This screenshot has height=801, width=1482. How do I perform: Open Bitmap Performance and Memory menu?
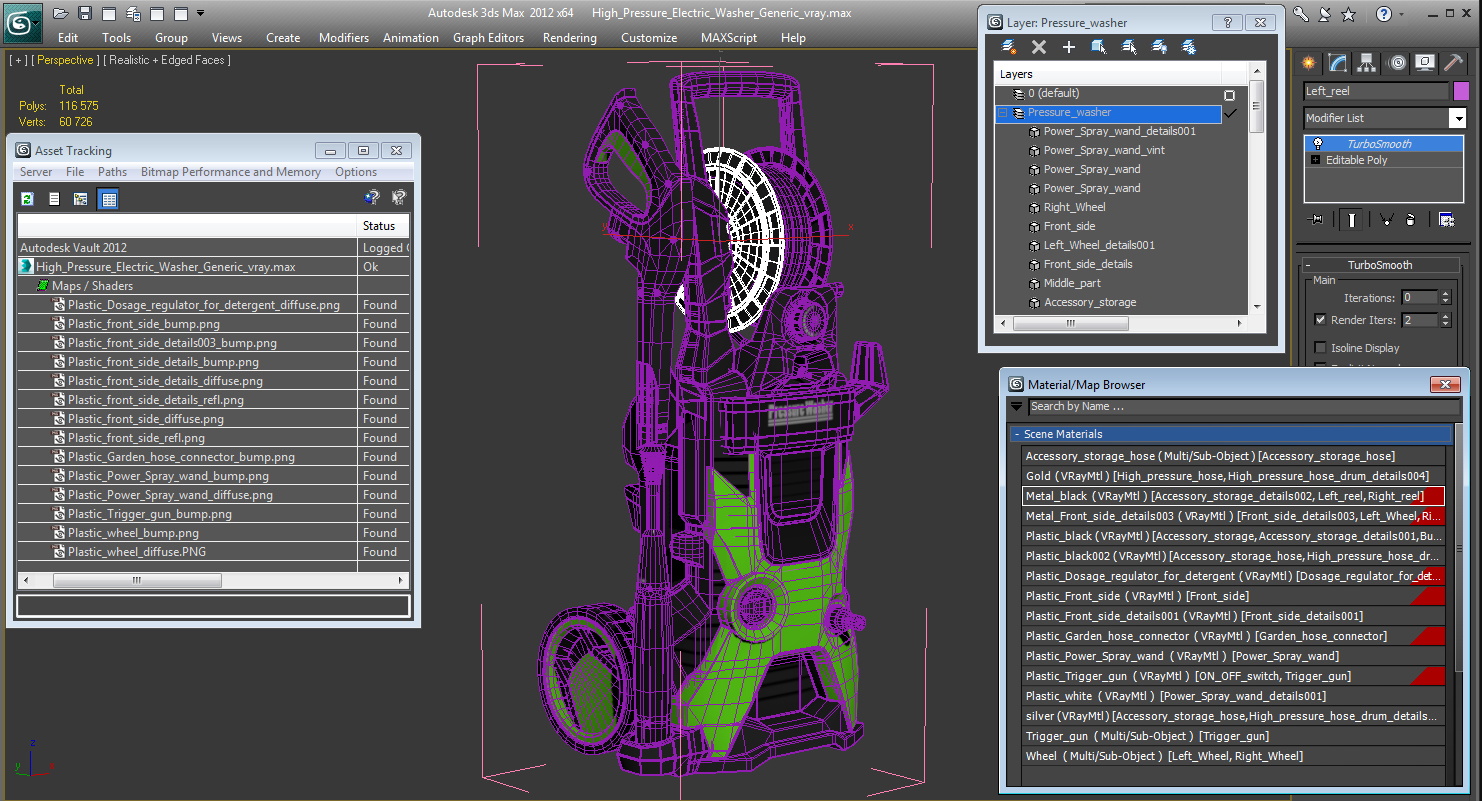click(231, 172)
